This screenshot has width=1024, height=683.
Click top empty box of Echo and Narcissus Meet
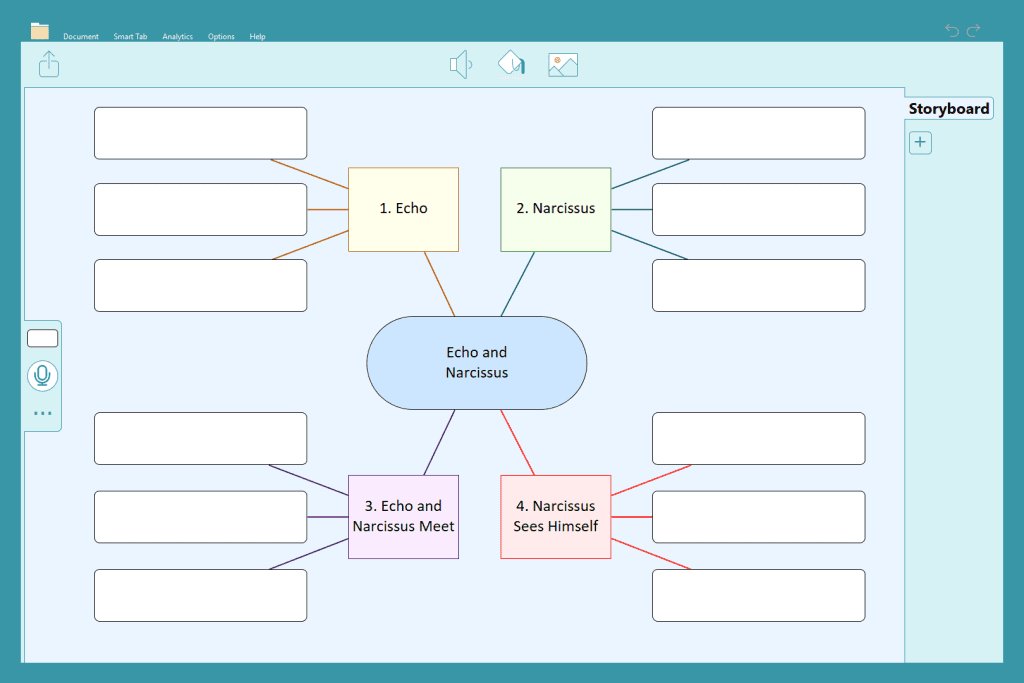(200, 439)
